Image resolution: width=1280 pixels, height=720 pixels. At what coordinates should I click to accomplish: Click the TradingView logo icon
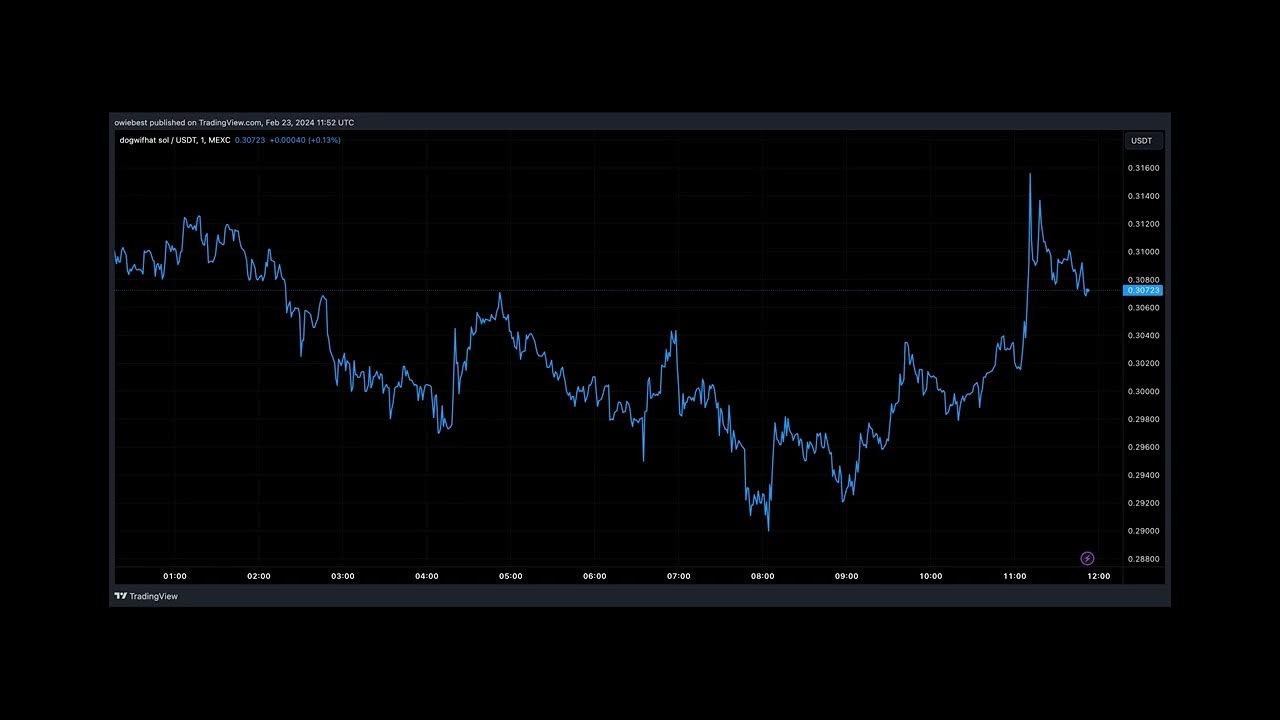tap(120, 596)
